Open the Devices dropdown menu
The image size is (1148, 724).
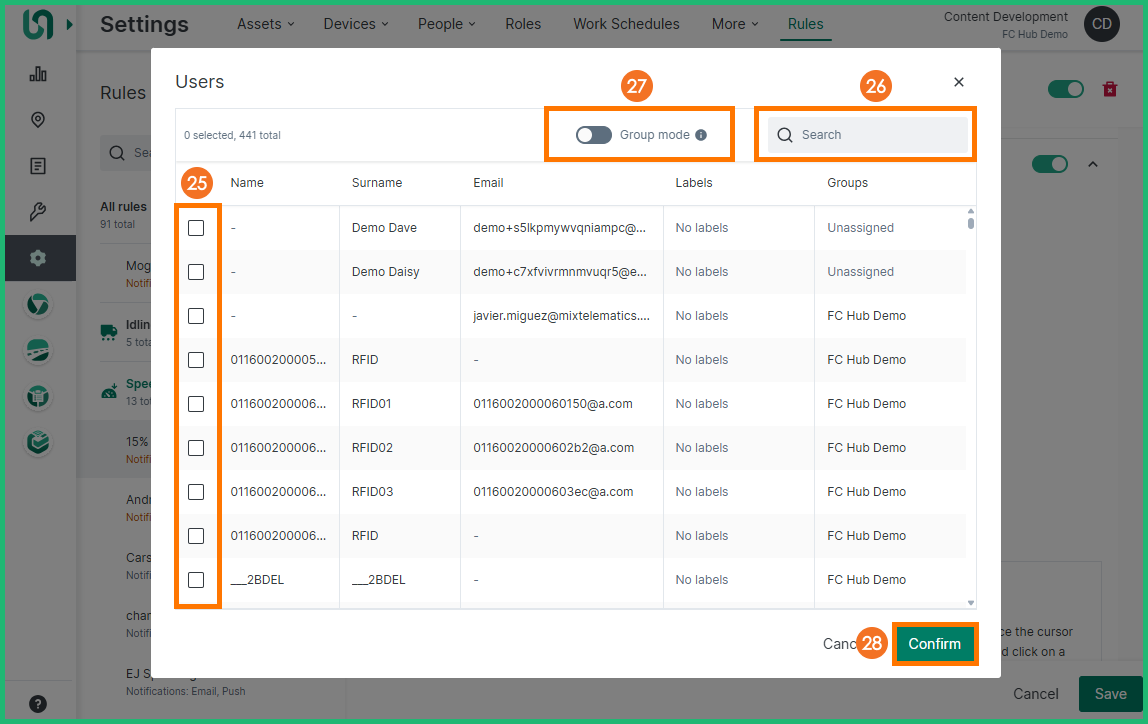tap(358, 24)
